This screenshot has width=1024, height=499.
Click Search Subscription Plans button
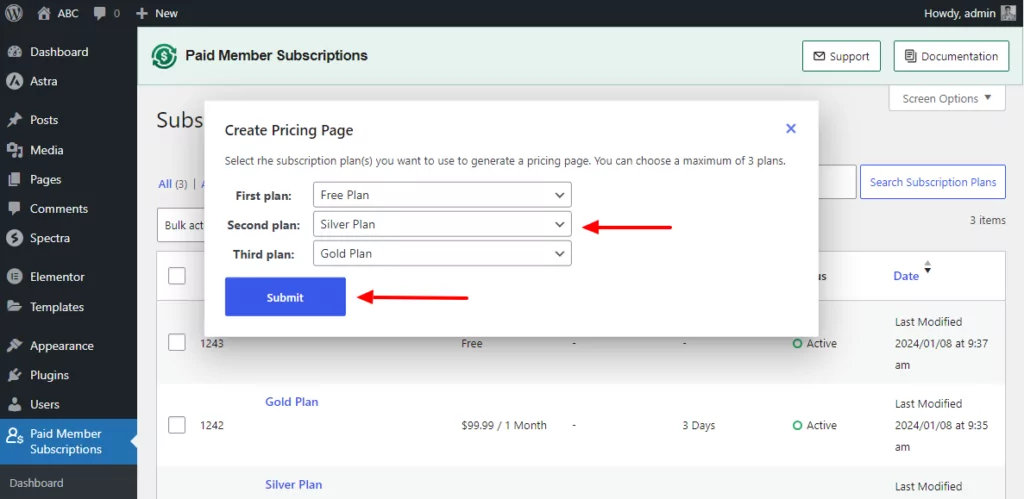point(933,182)
